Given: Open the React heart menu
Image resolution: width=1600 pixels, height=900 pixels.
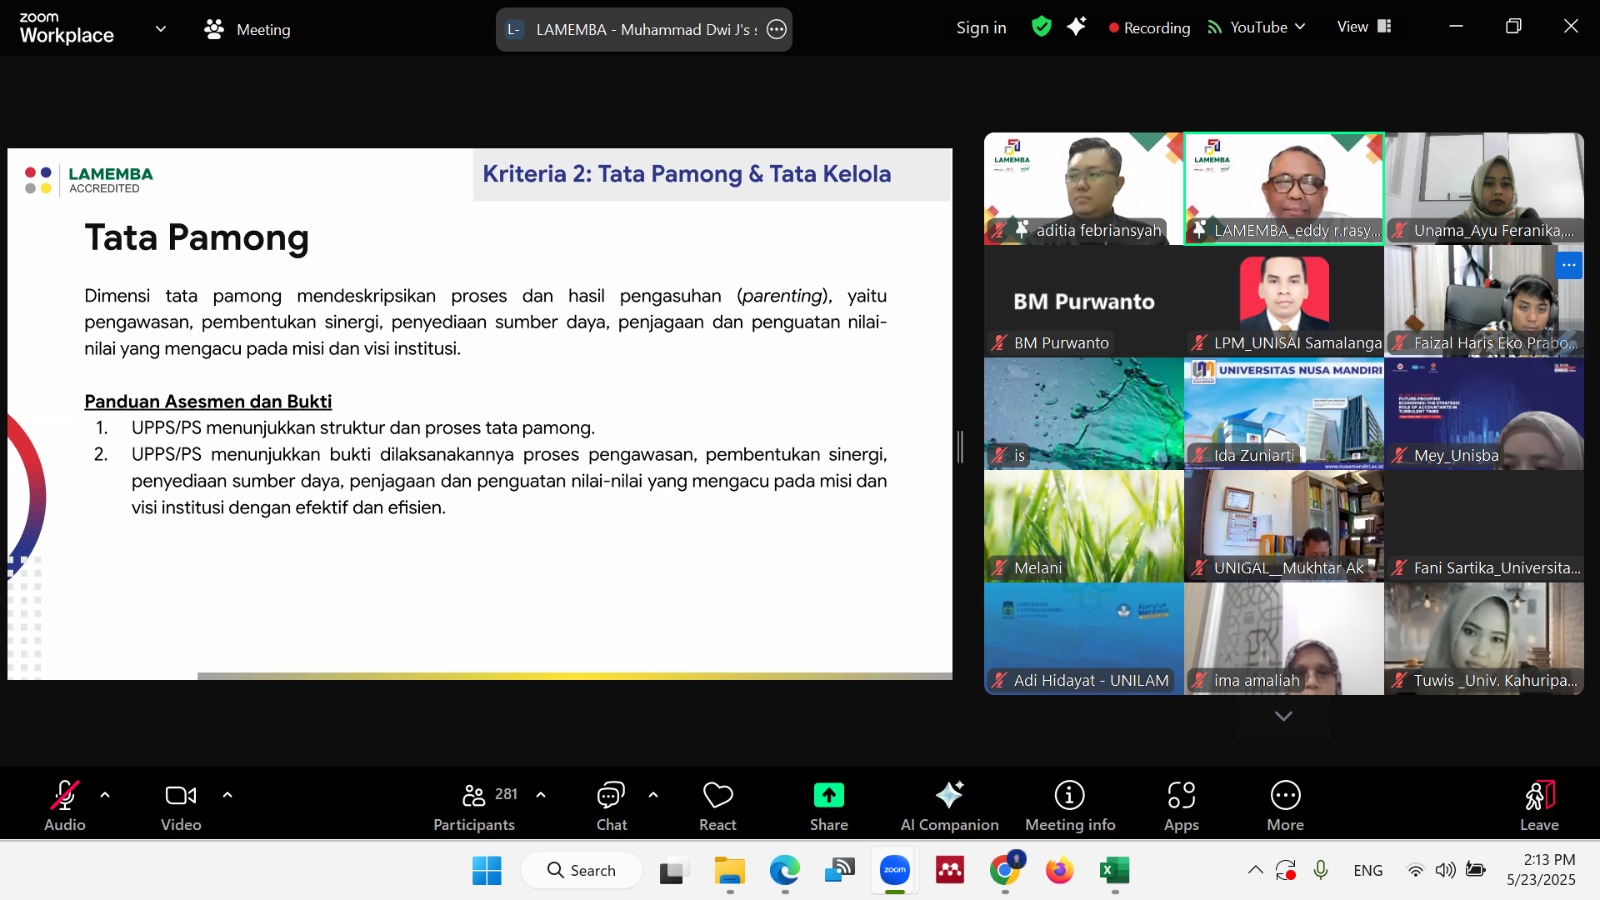Looking at the screenshot, I should (718, 805).
